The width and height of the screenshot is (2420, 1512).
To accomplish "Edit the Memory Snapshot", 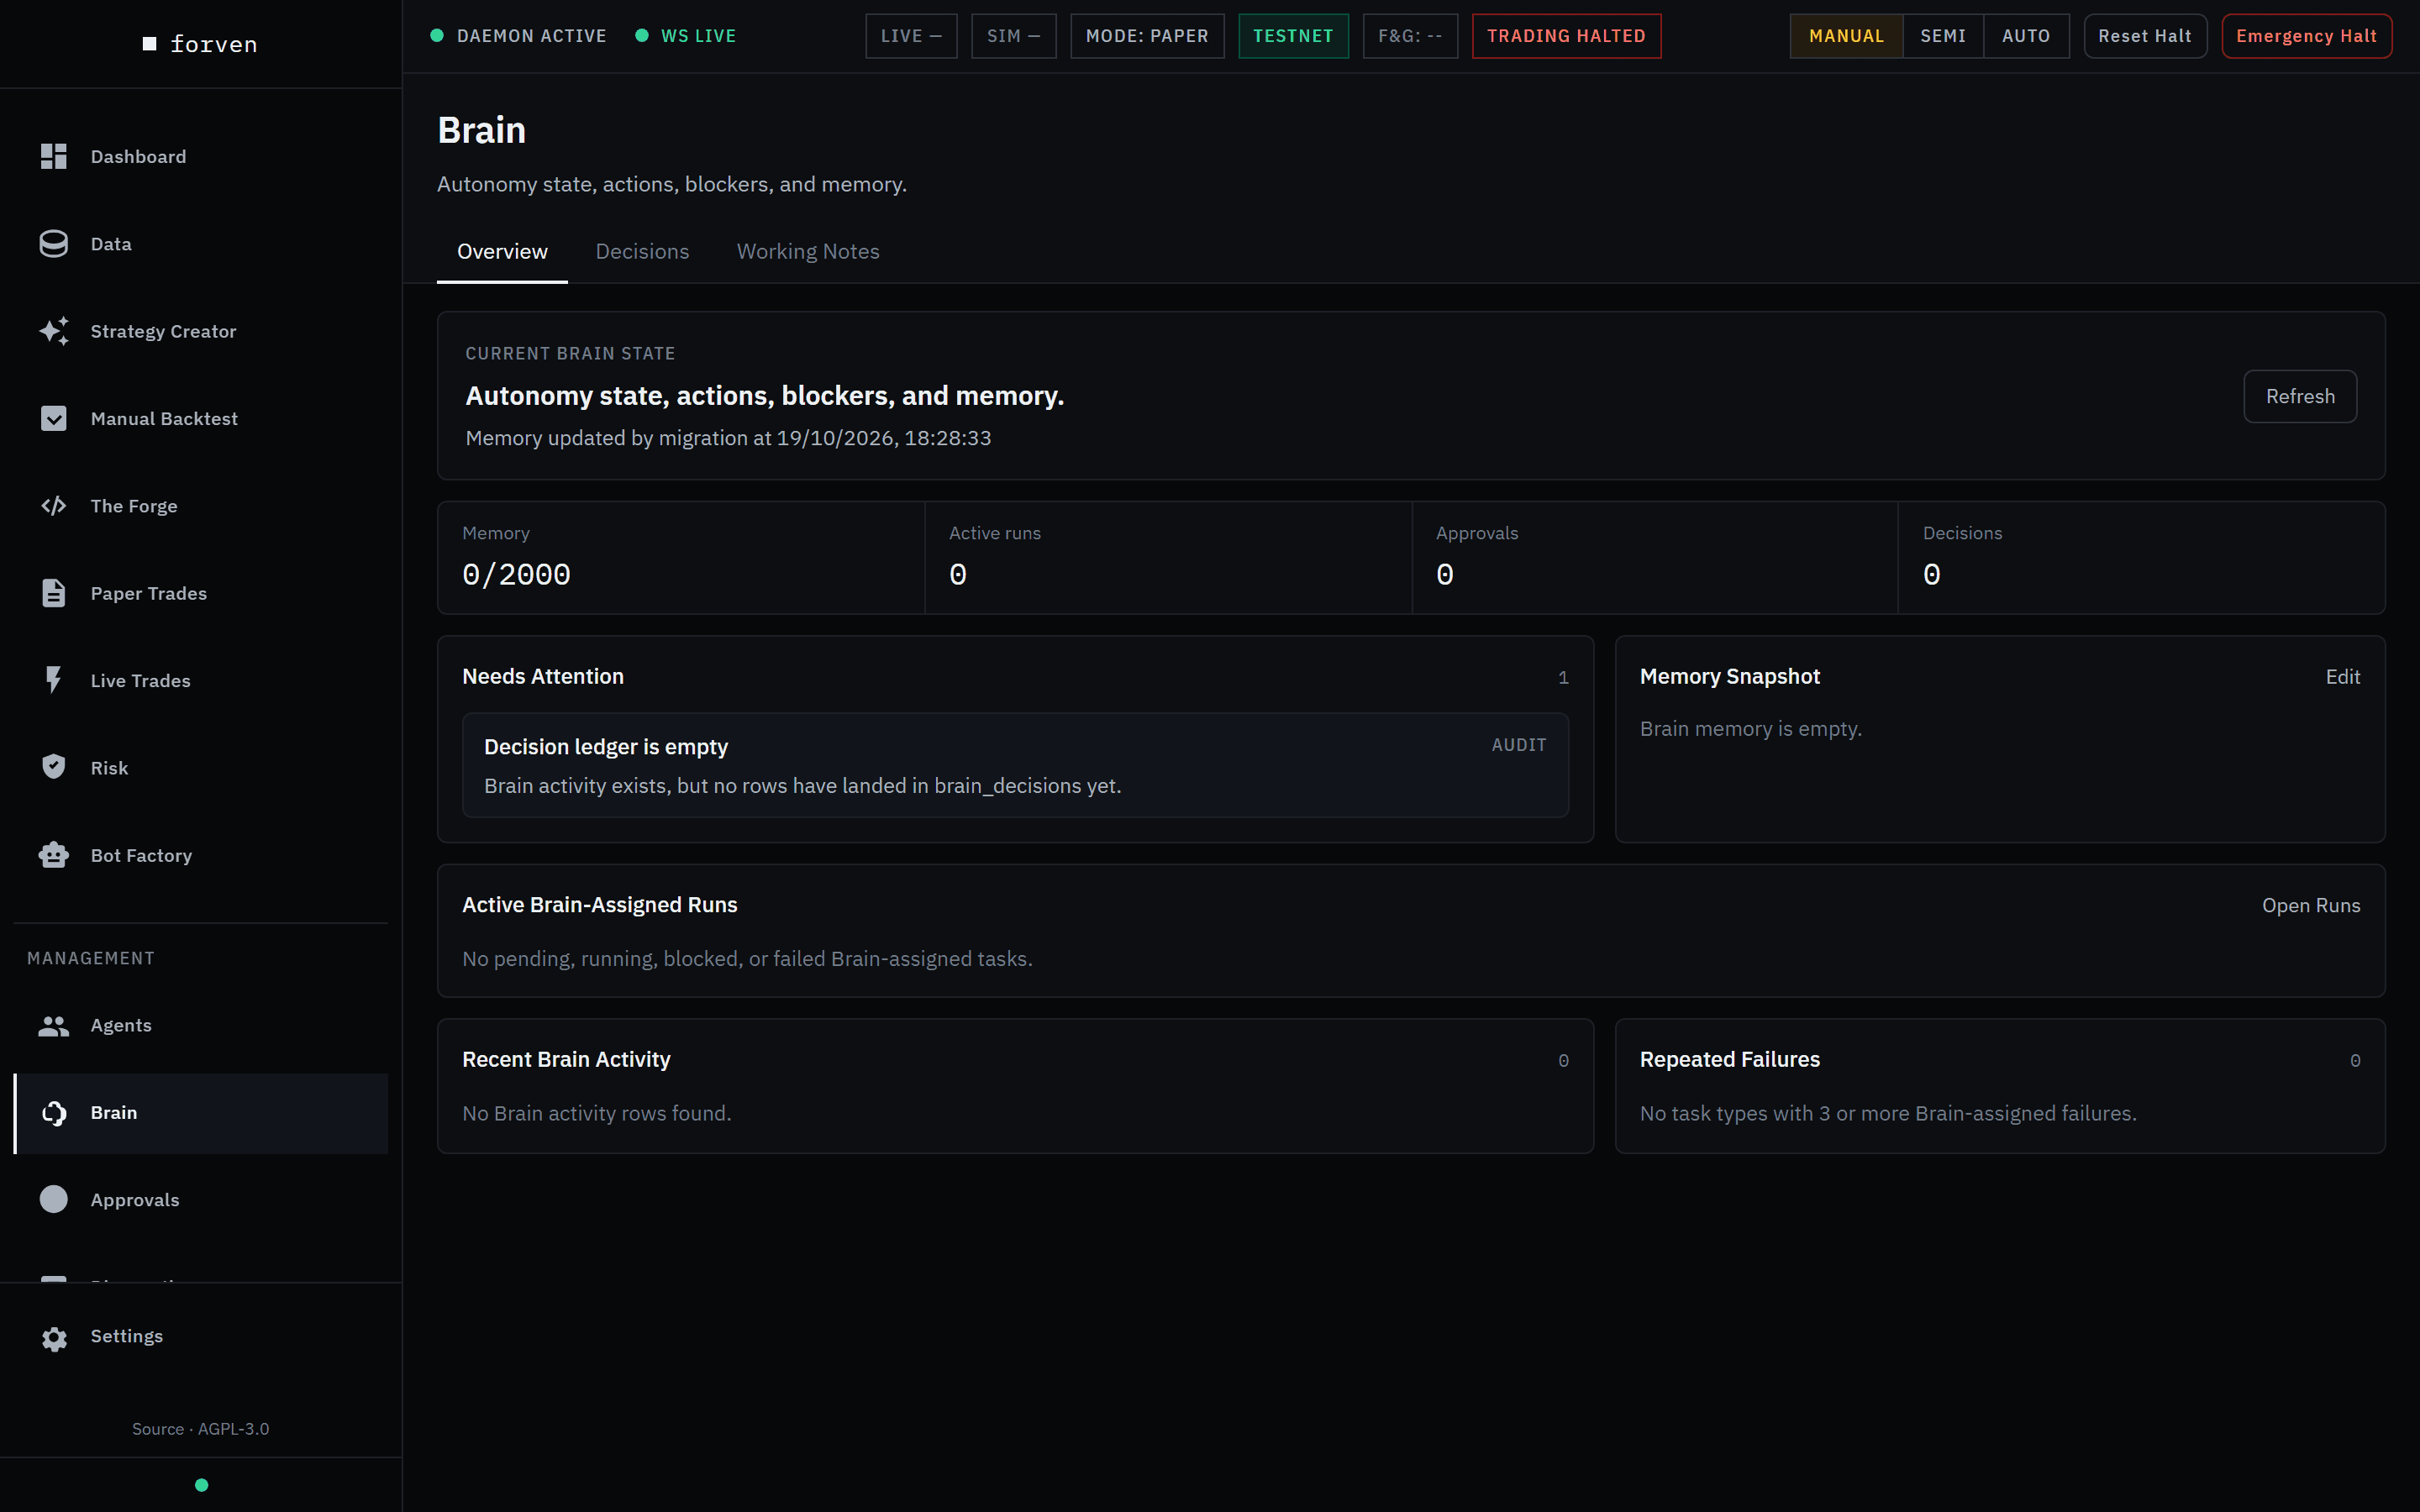I will (2342, 677).
